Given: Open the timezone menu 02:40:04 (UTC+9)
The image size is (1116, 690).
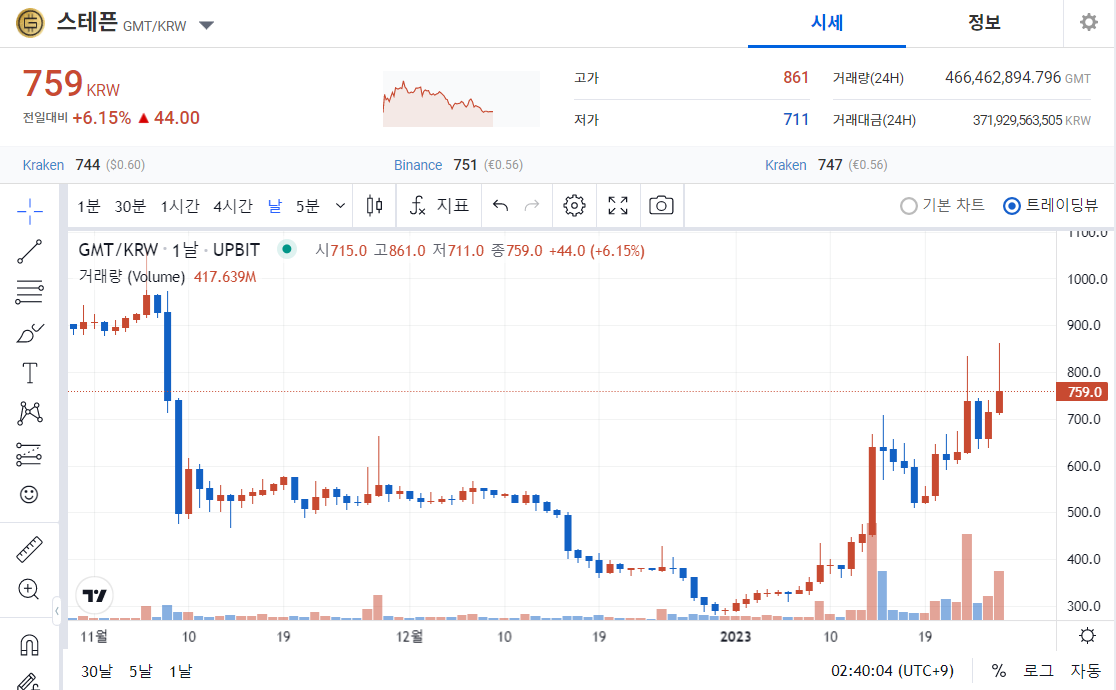Looking at the screenshot, I should tap(893, 671).
